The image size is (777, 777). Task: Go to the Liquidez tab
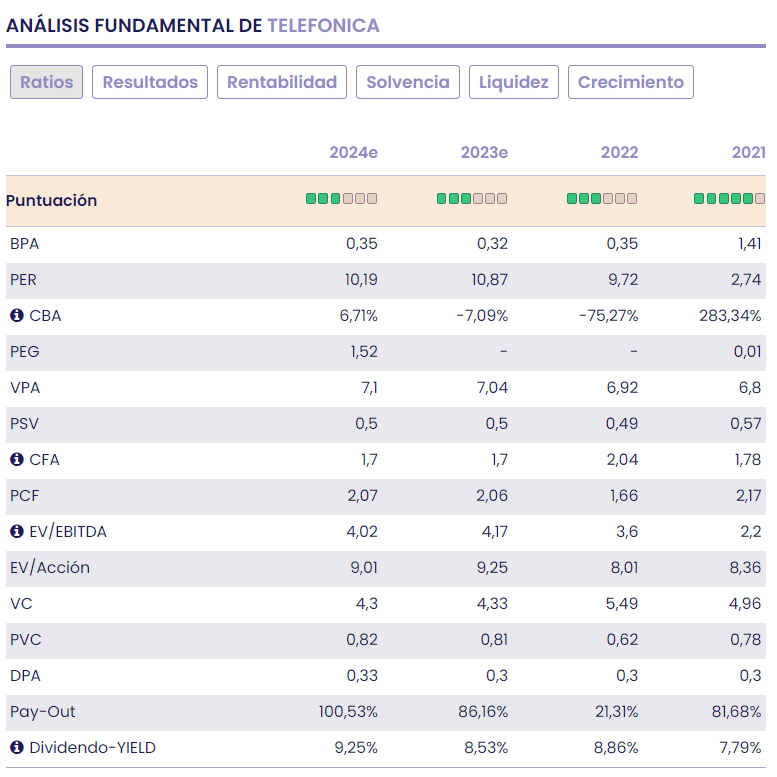(513, 82)
